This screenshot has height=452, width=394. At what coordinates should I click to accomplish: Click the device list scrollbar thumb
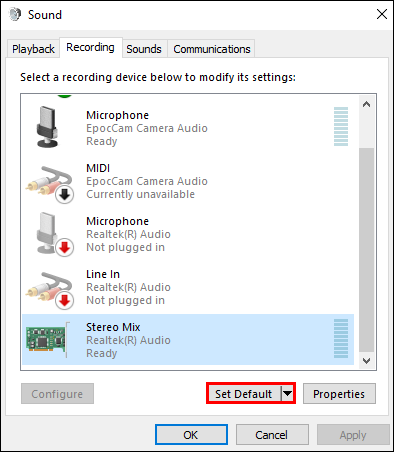point(366,250)
